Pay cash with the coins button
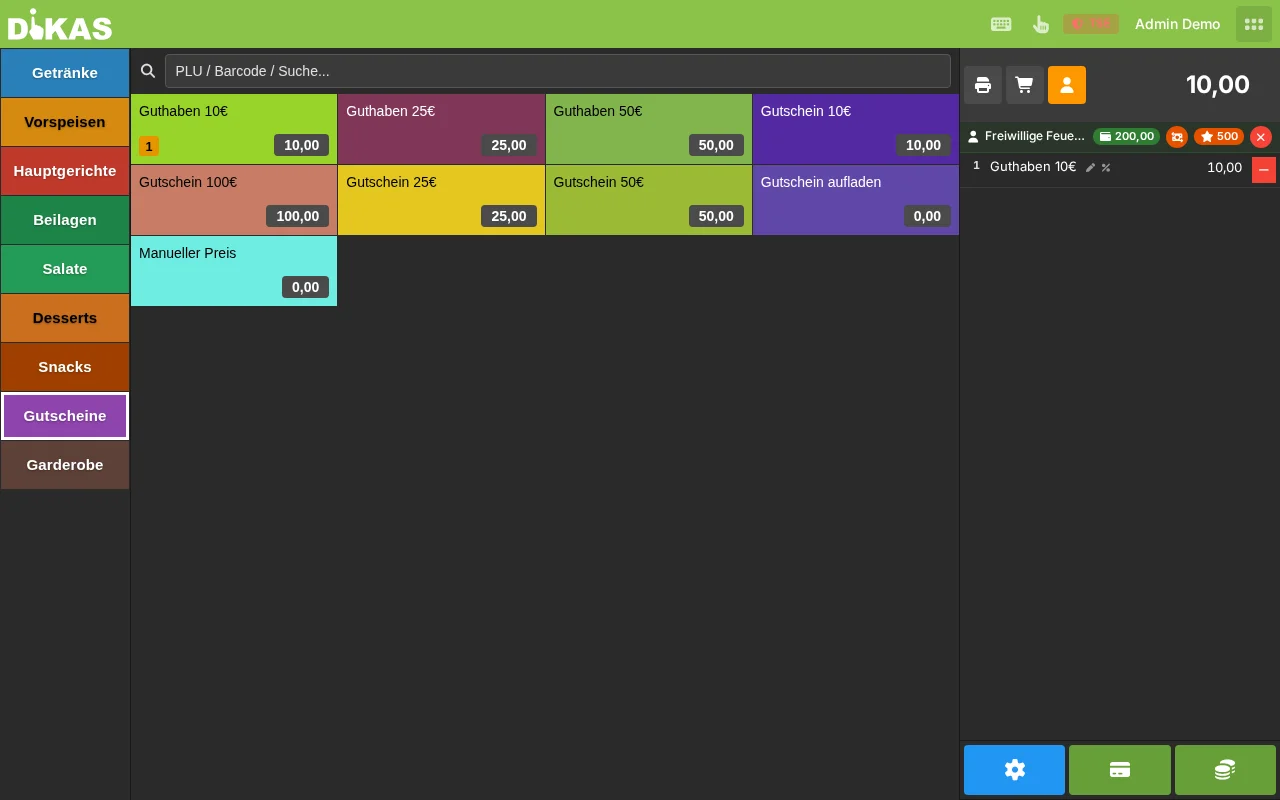The width and height of the screenshot is (1280, 800). [x=1225, y=770]
